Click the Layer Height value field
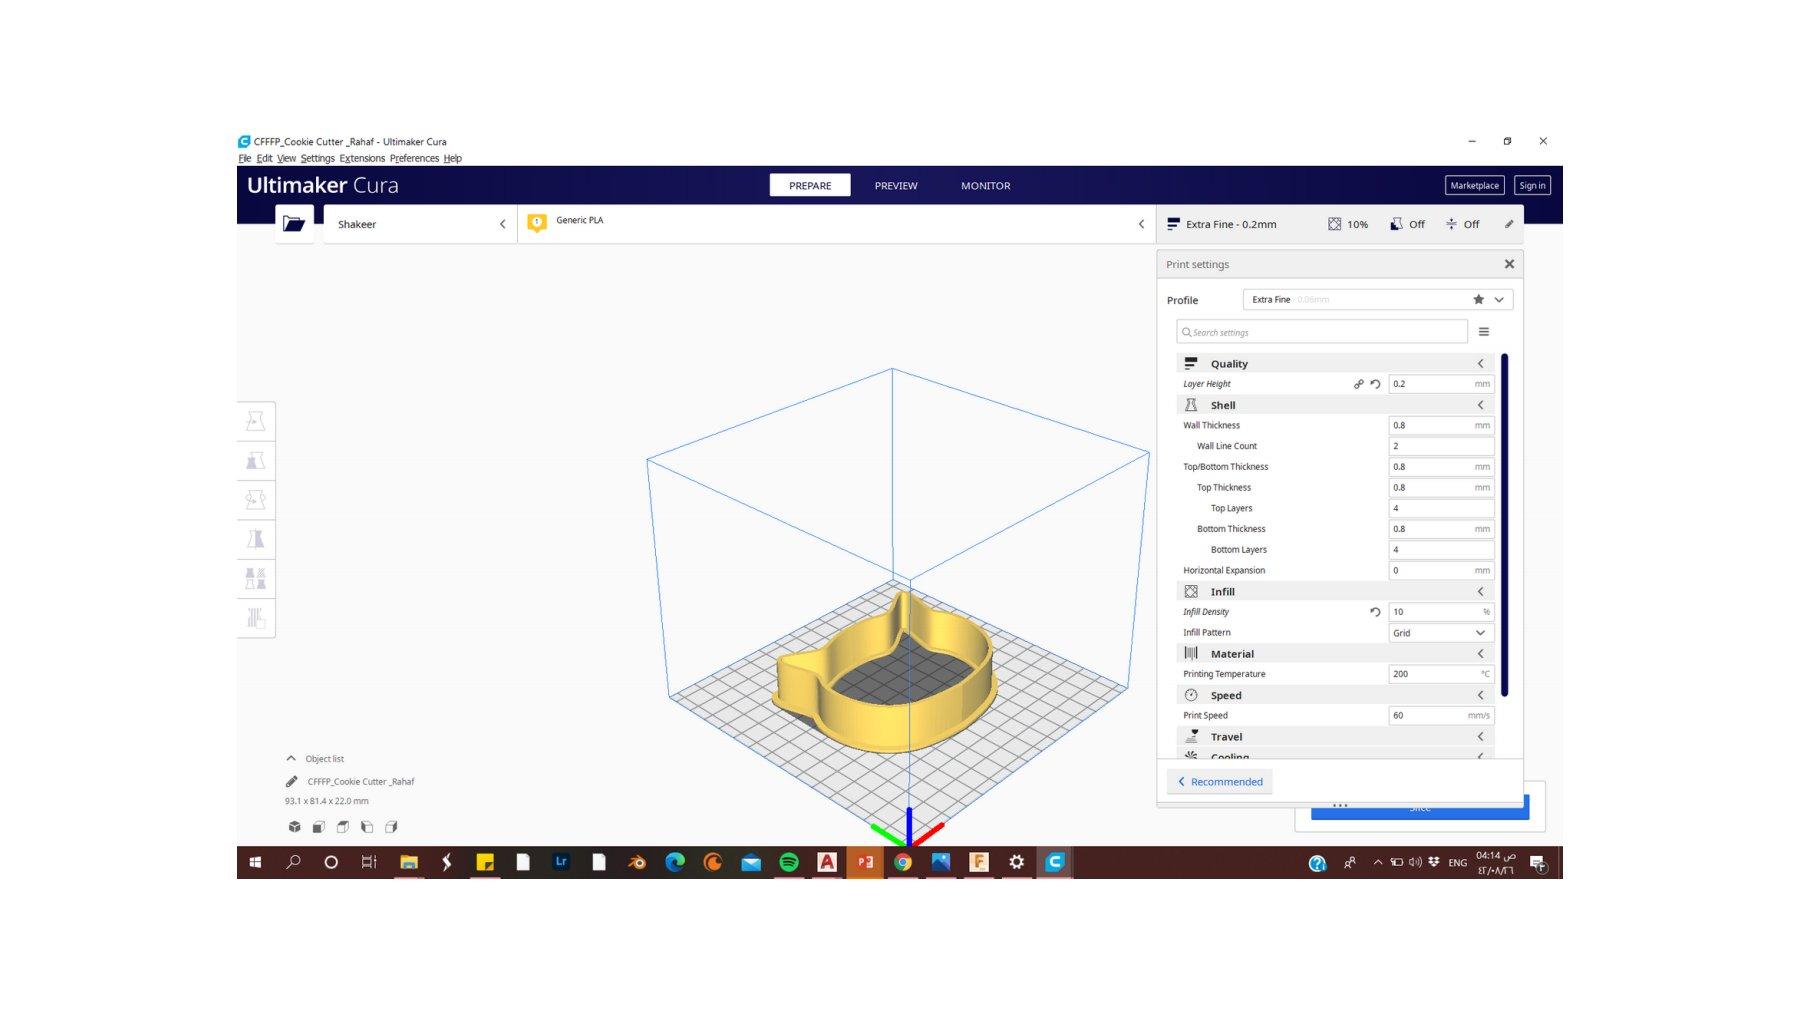The height and width of the screenshot is (1012, 1800). click(1441, 384)
